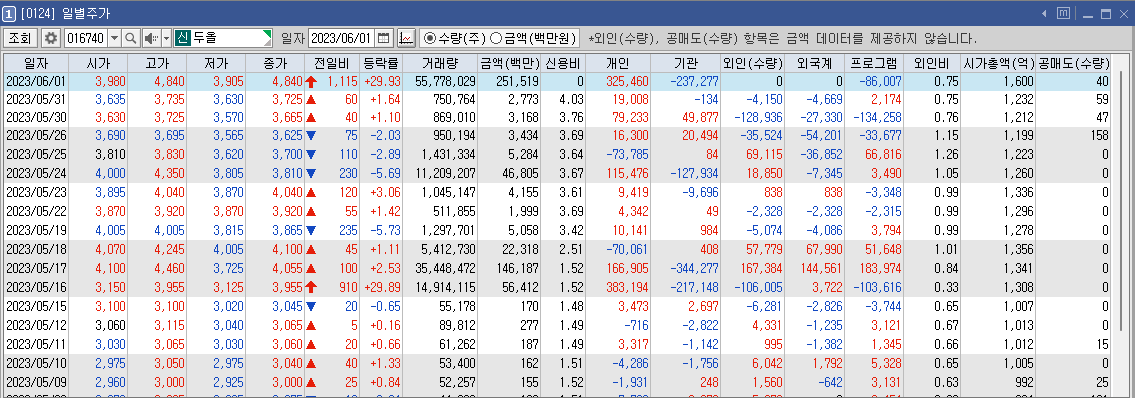
Task: Click the program value 183,974
Action: tap(880, 267)
